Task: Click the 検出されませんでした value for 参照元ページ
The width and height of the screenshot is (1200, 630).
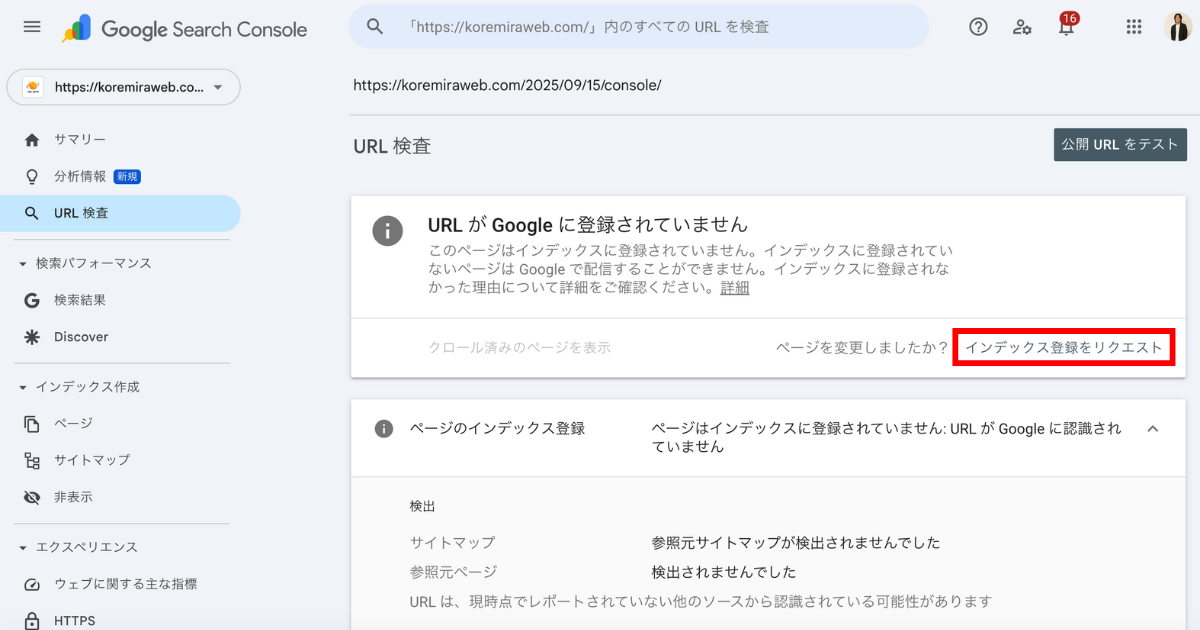Action: click(x=724, y=572)
